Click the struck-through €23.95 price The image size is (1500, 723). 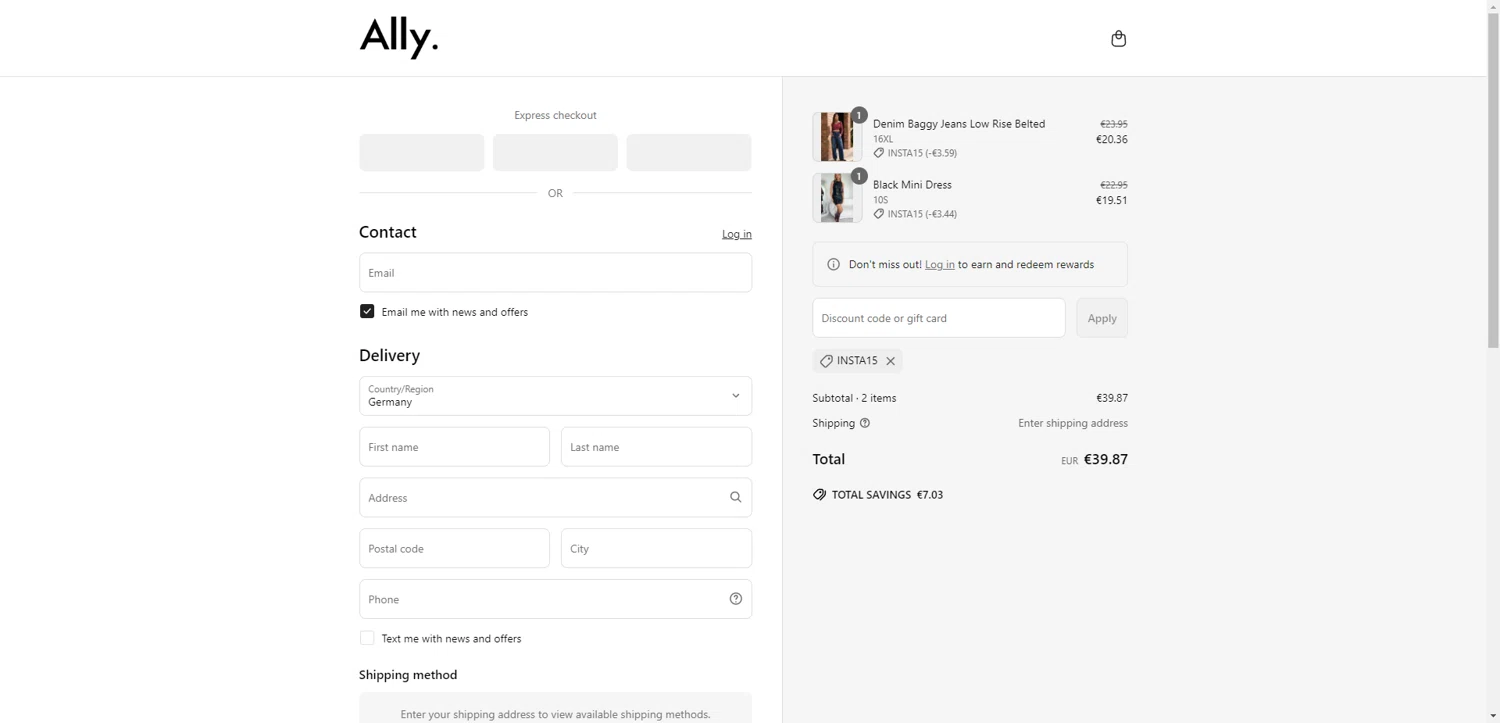1114,124
